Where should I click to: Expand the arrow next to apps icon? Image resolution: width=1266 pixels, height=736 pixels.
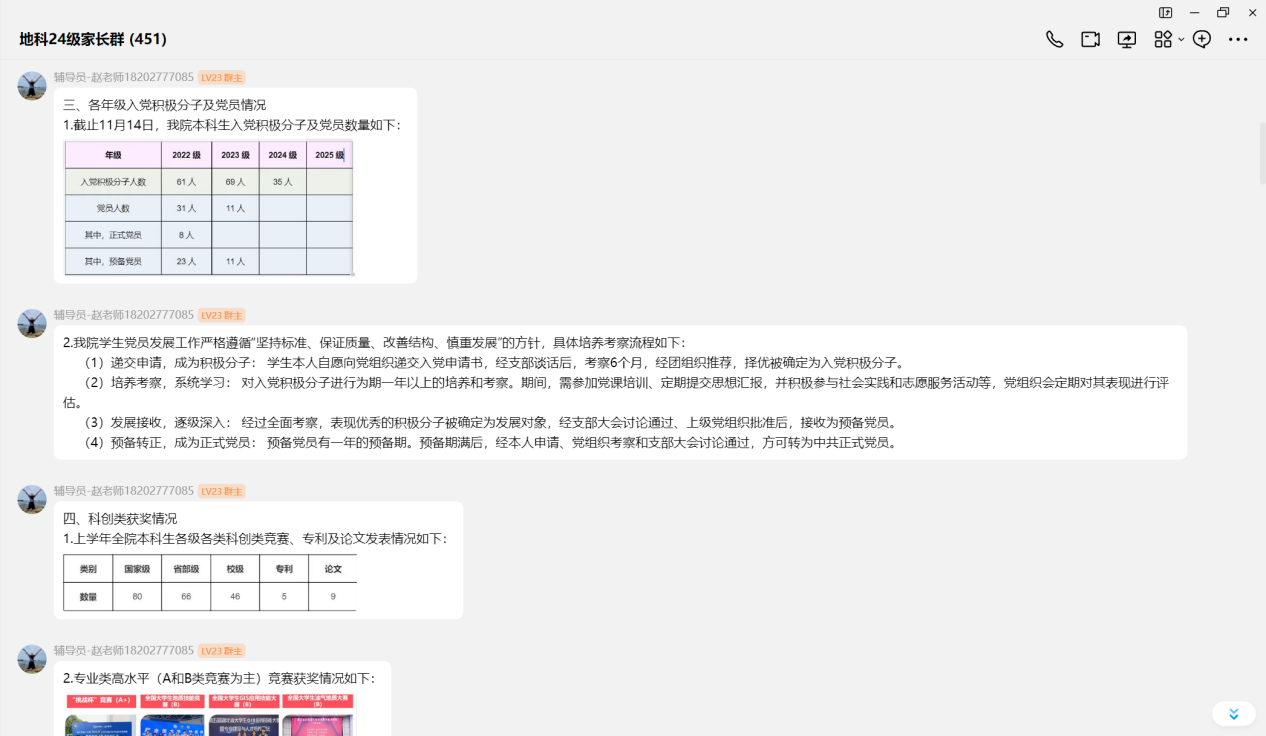1181,40
